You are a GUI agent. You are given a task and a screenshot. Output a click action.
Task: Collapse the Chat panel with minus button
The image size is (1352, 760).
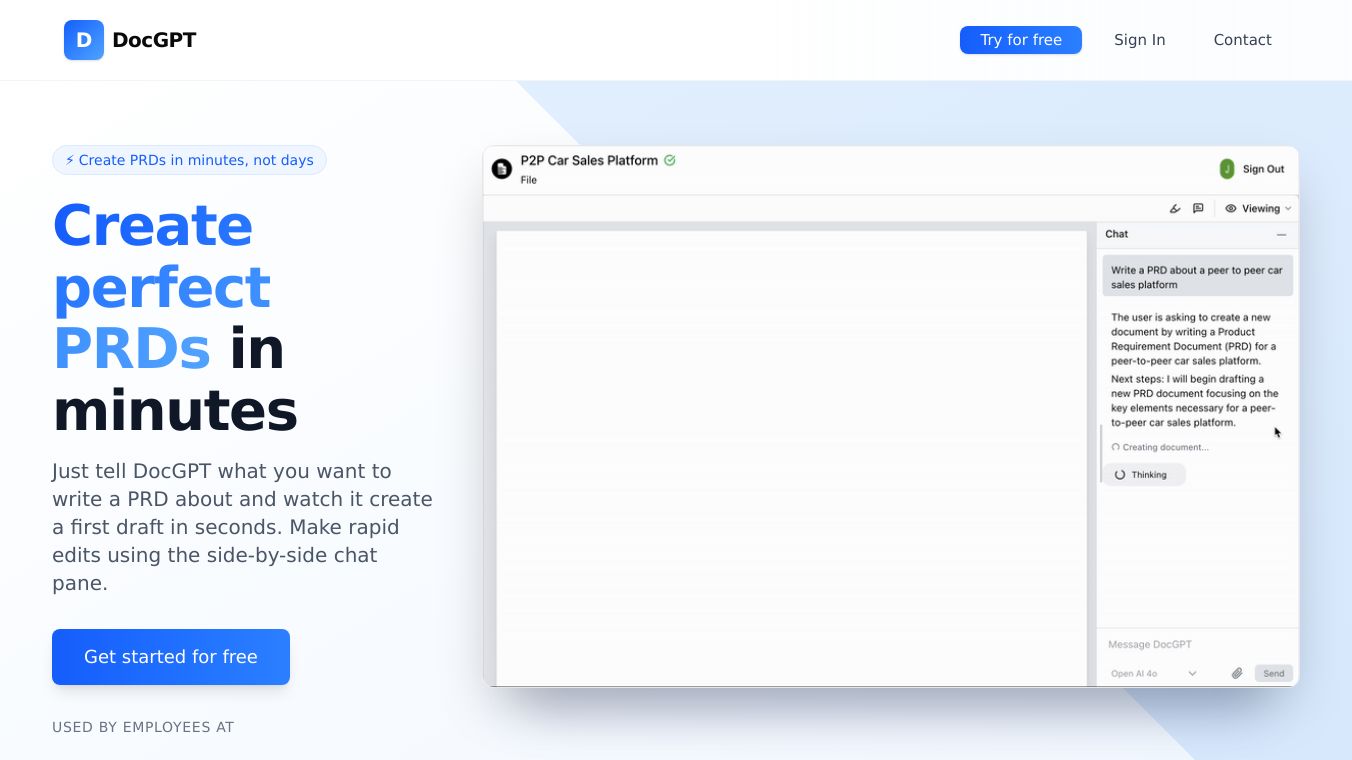coord(1281,234)
